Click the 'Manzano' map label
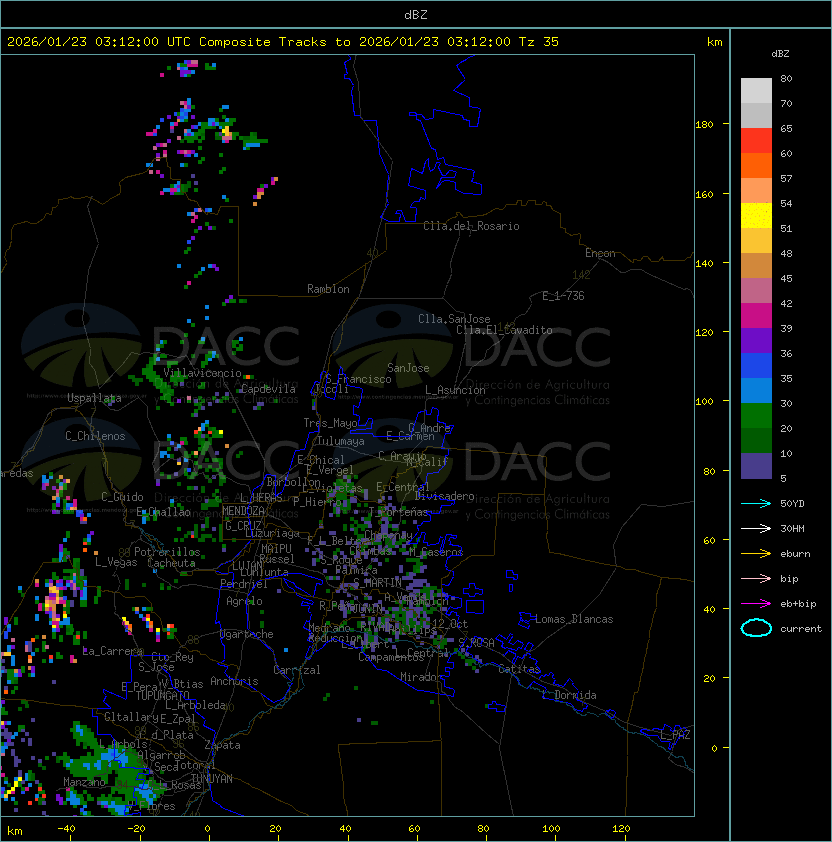This screenshot has height=842, width=832. pos(84,782)
